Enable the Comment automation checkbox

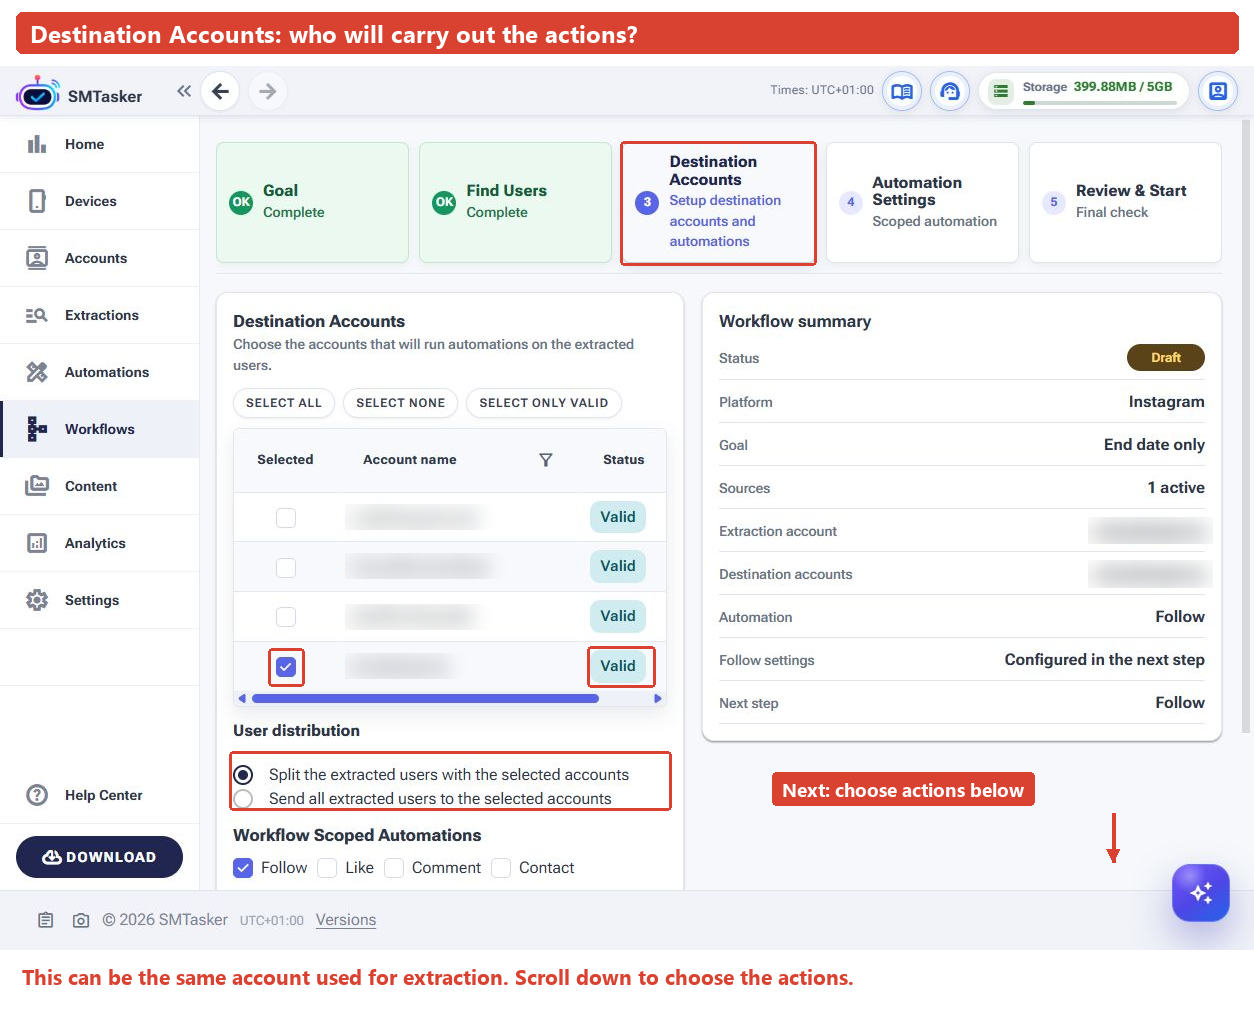point(394,868)
